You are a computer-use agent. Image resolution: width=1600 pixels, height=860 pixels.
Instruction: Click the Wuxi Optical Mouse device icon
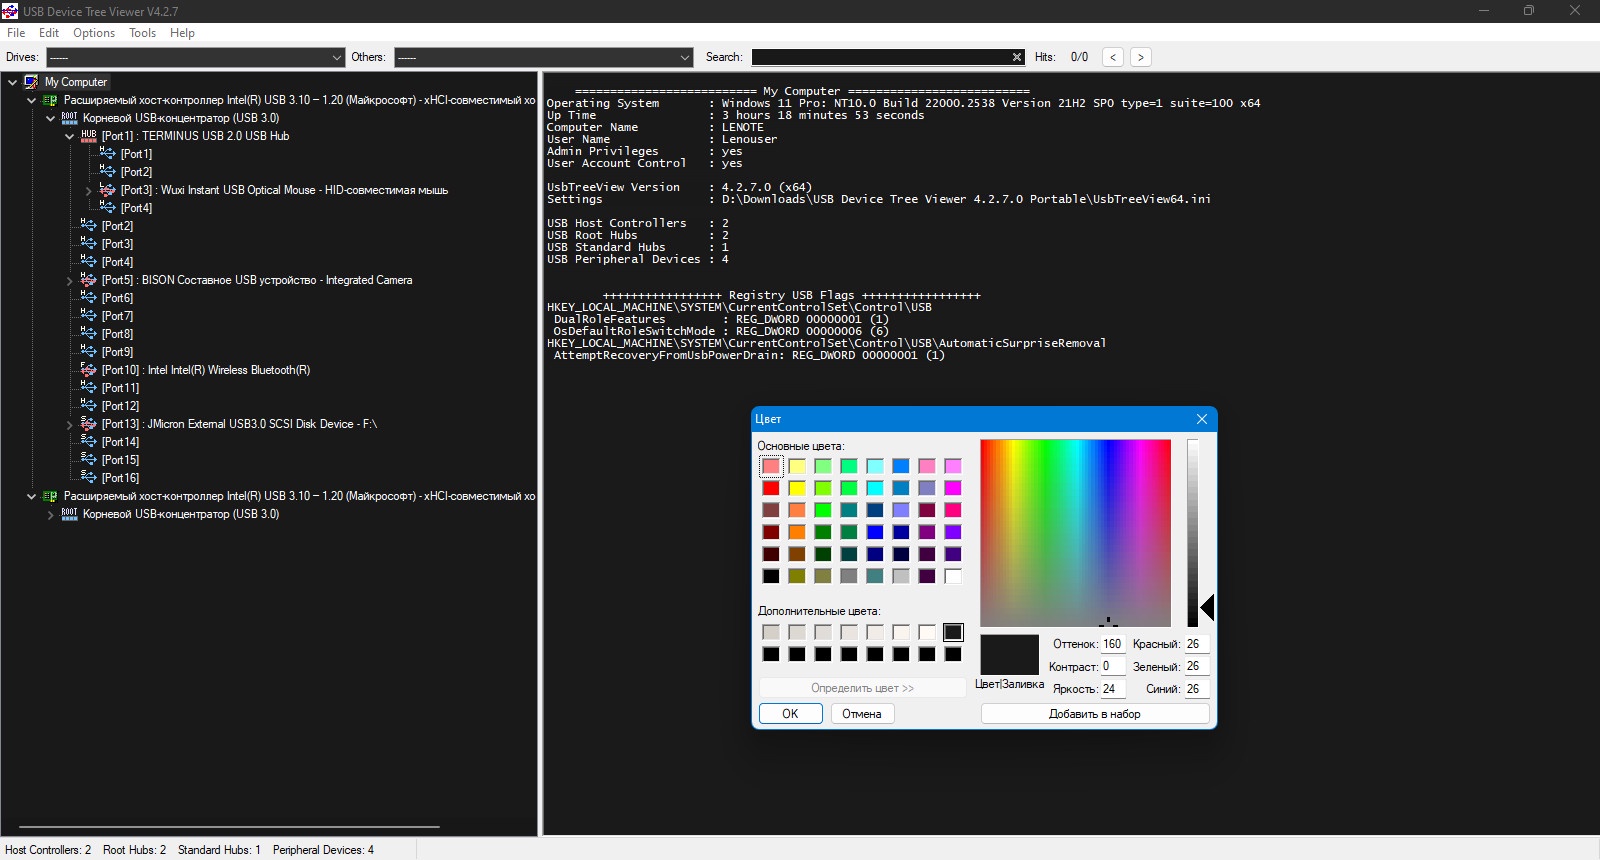coord(107,190)
